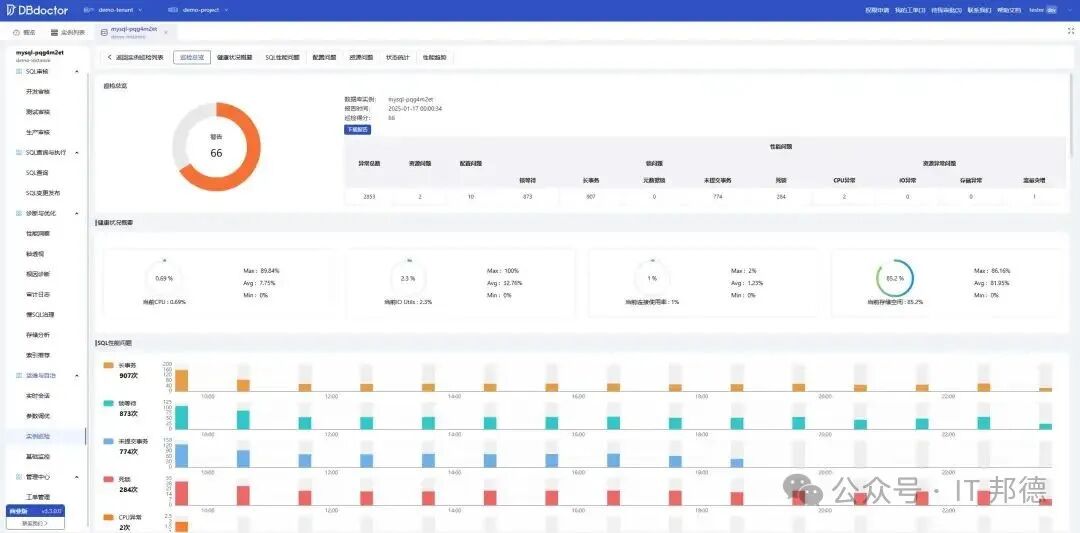Click the SQL审核 section icon
The height and width of the screenshot is (533, 1080).
[19, 71]
